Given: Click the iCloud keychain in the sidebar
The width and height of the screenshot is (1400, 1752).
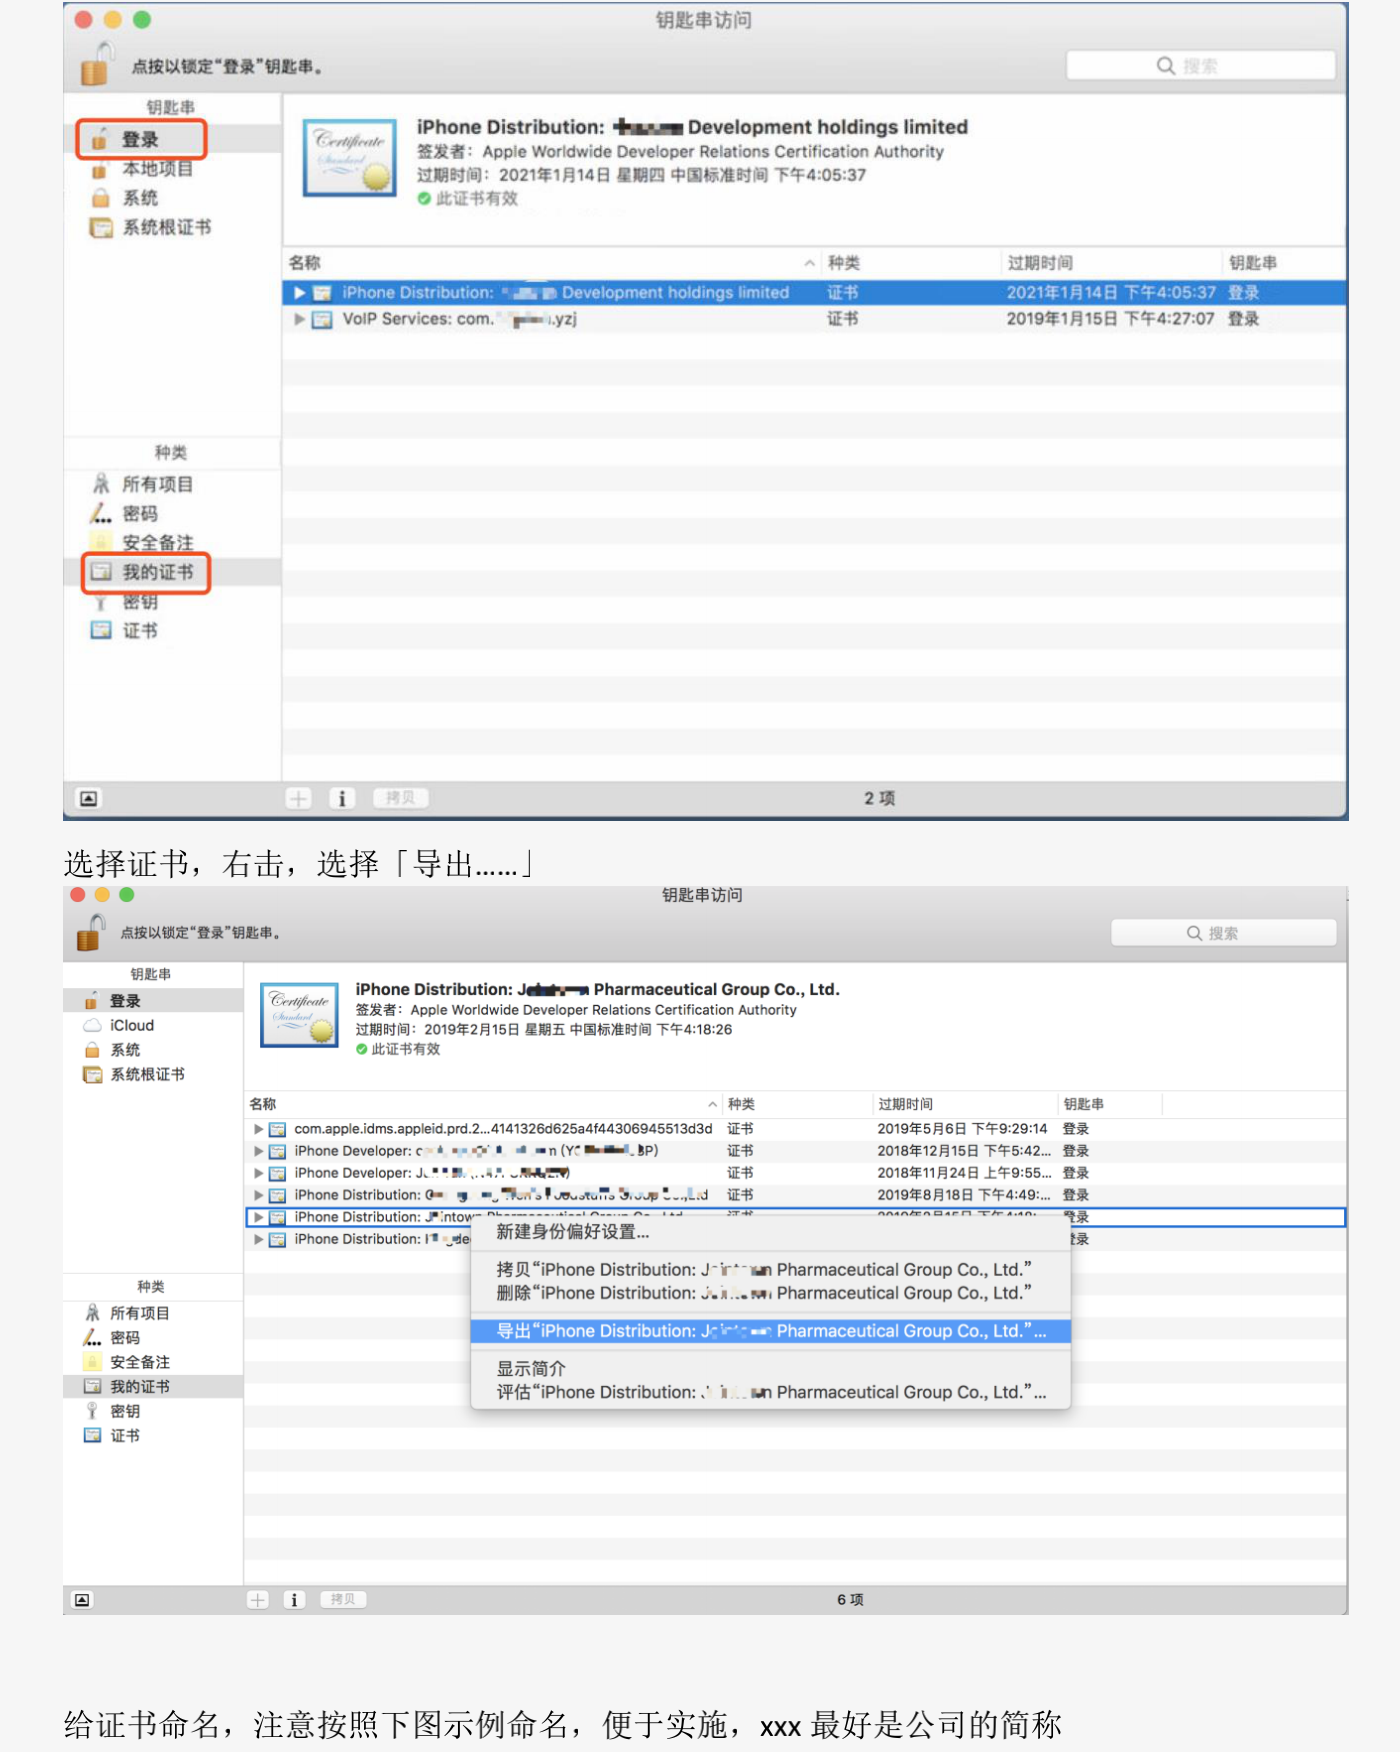Looking at the screenshot, I should pos(131,1025).
